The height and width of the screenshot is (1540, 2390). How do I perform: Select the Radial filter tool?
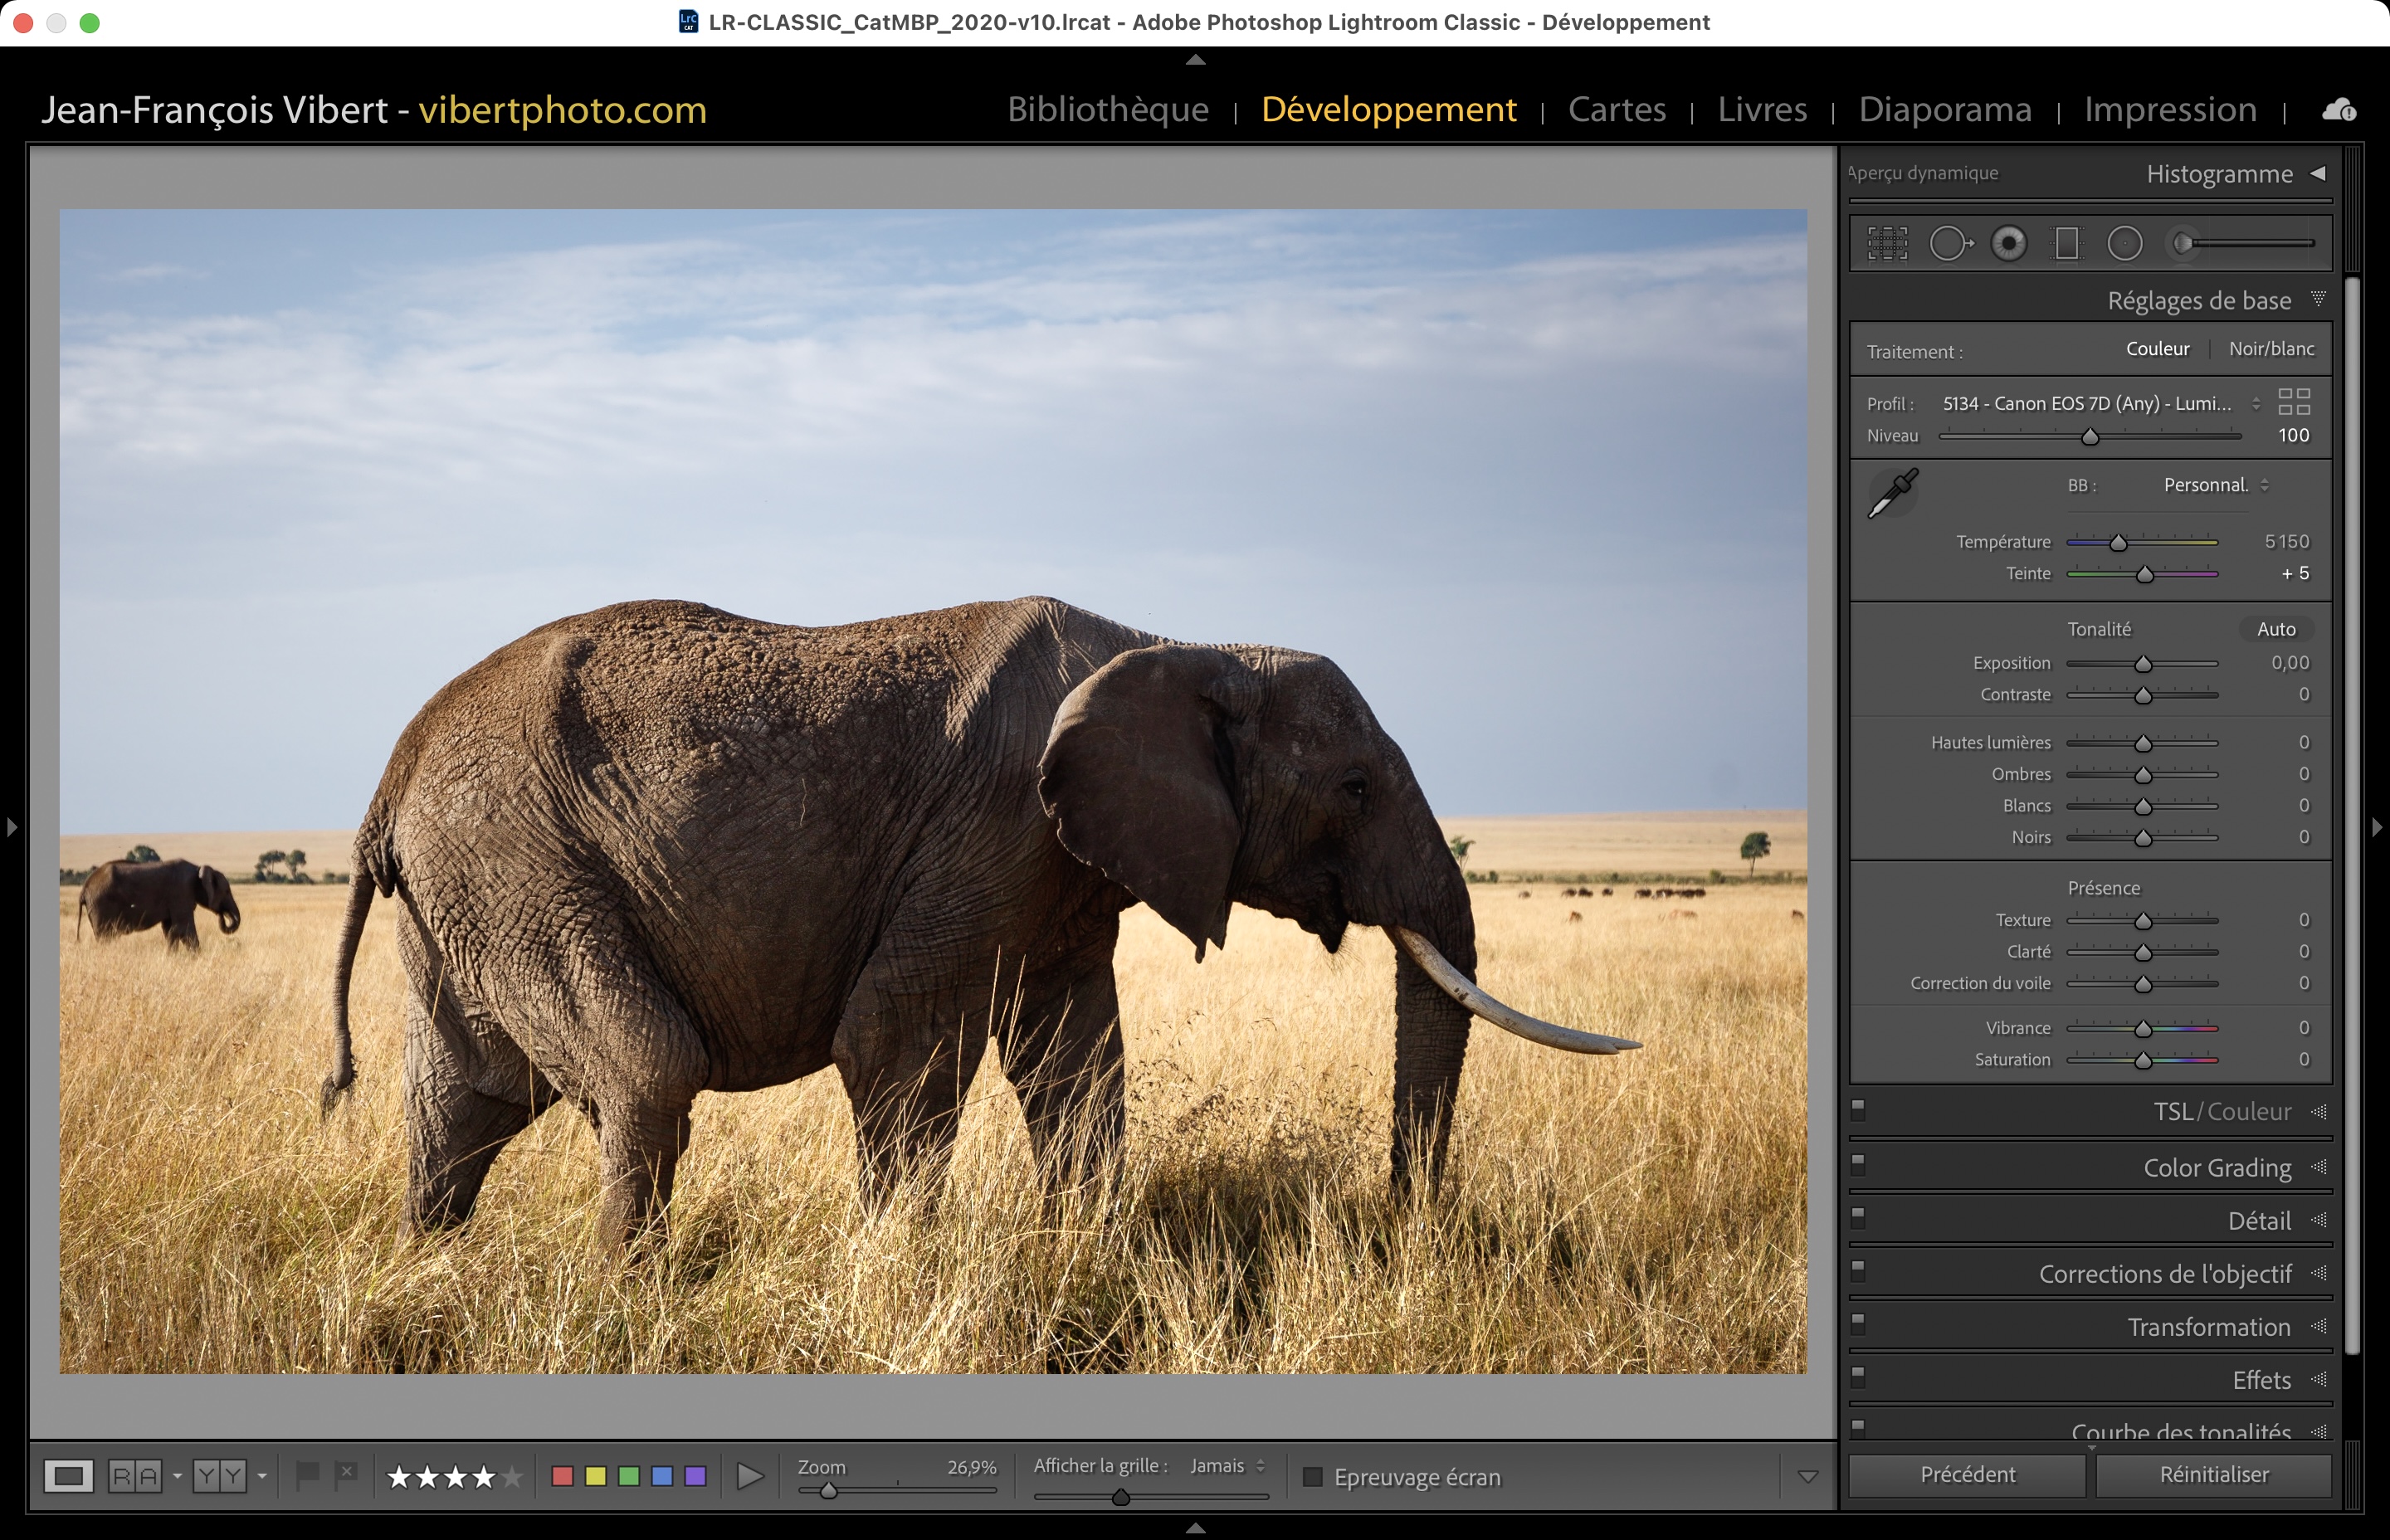2125,243
